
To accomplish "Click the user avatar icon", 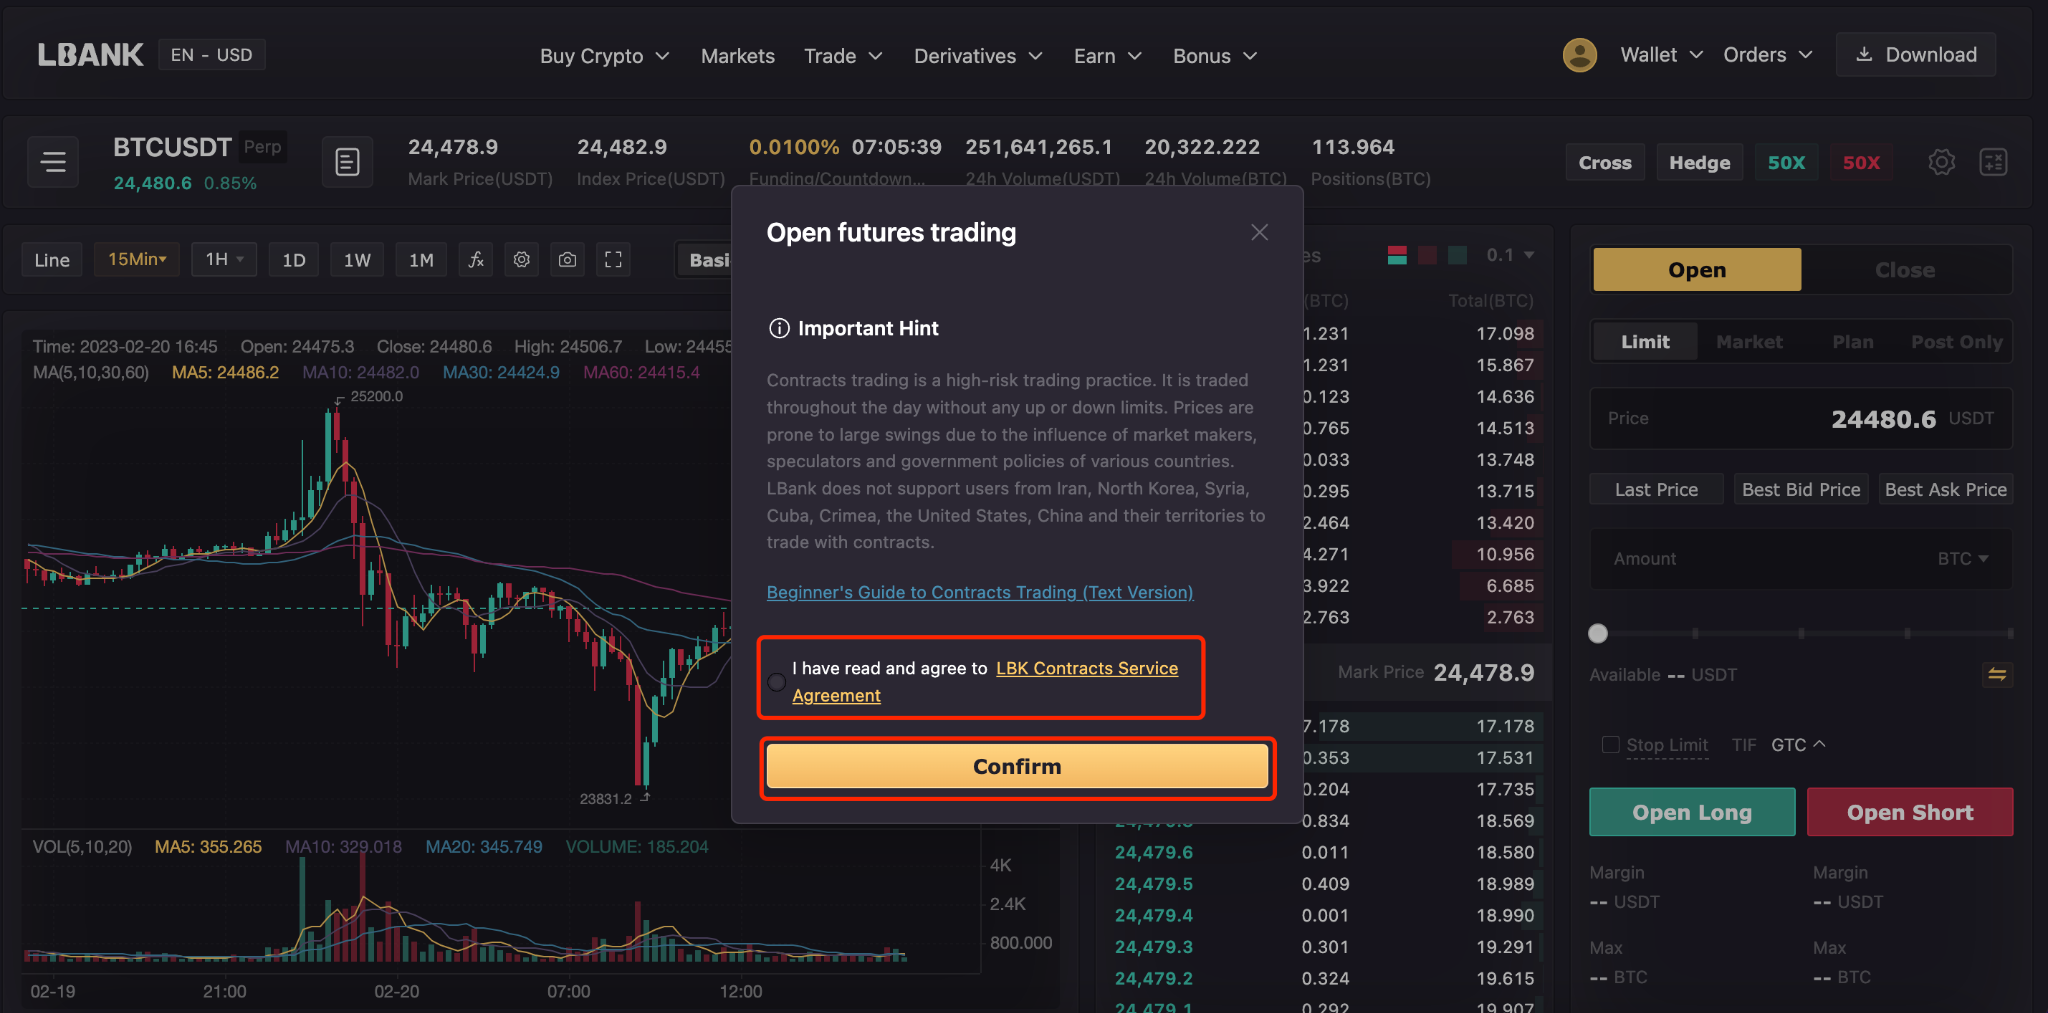I will click(1579, 55).
